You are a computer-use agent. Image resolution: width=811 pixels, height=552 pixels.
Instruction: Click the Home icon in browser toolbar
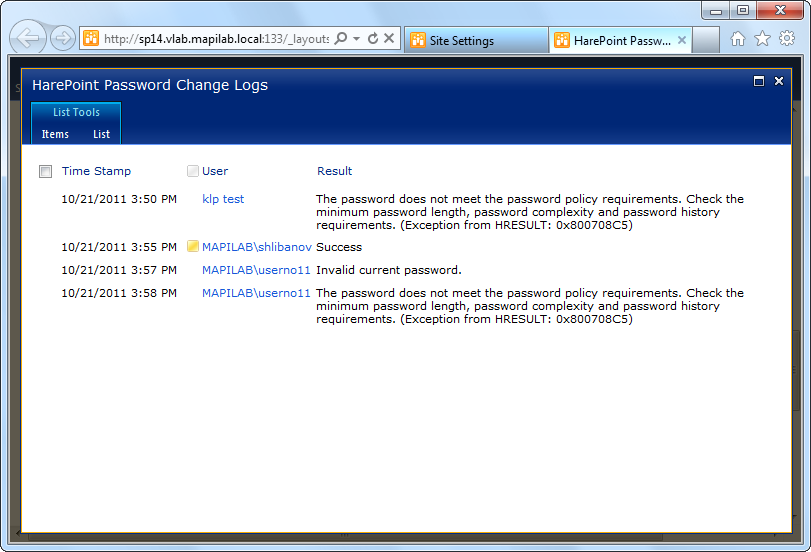point(738,39)
